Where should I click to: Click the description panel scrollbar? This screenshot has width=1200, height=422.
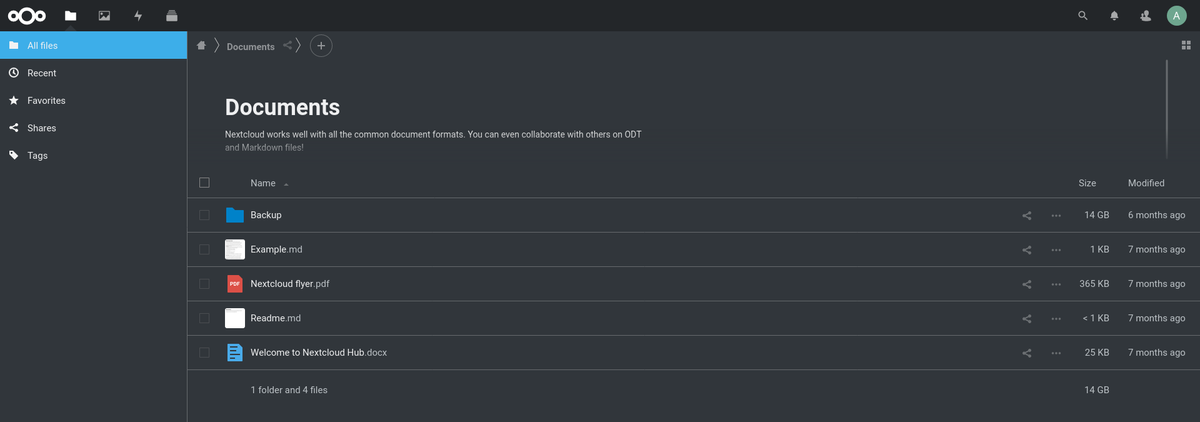1166,108
